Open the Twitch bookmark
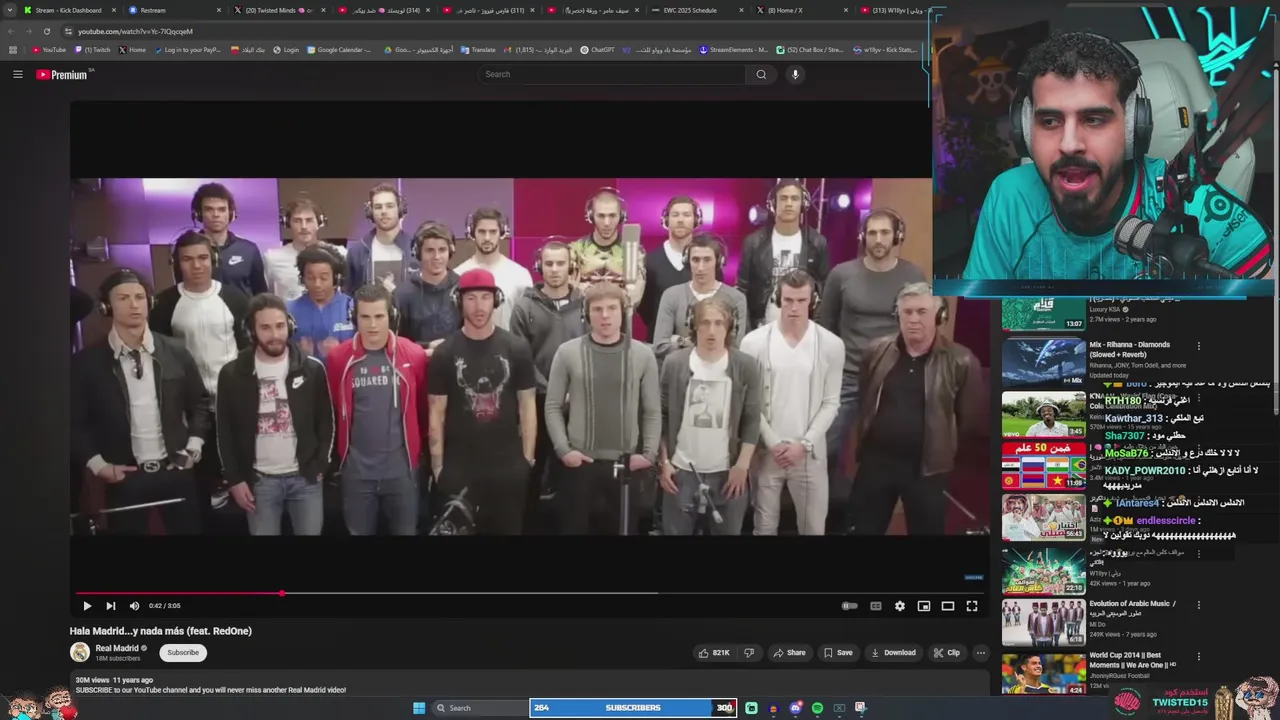 click(x=93, y=49)
